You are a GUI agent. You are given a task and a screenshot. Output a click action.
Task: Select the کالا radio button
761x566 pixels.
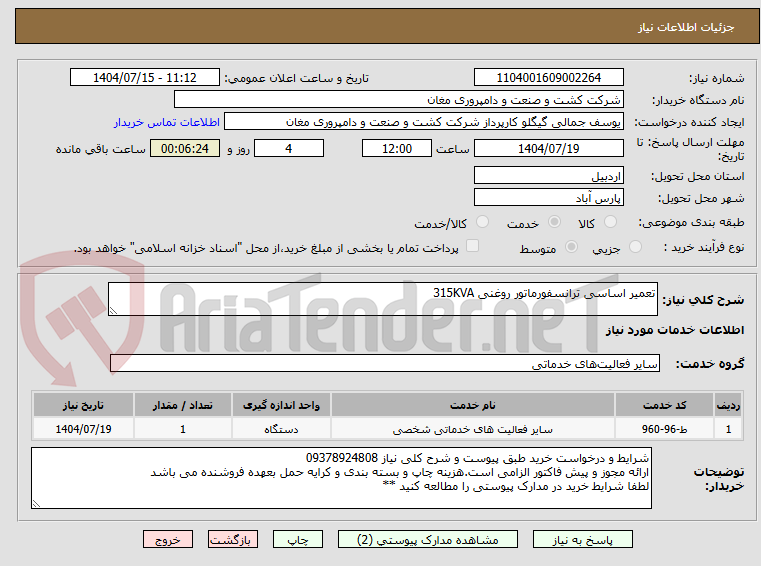point(610,222)
